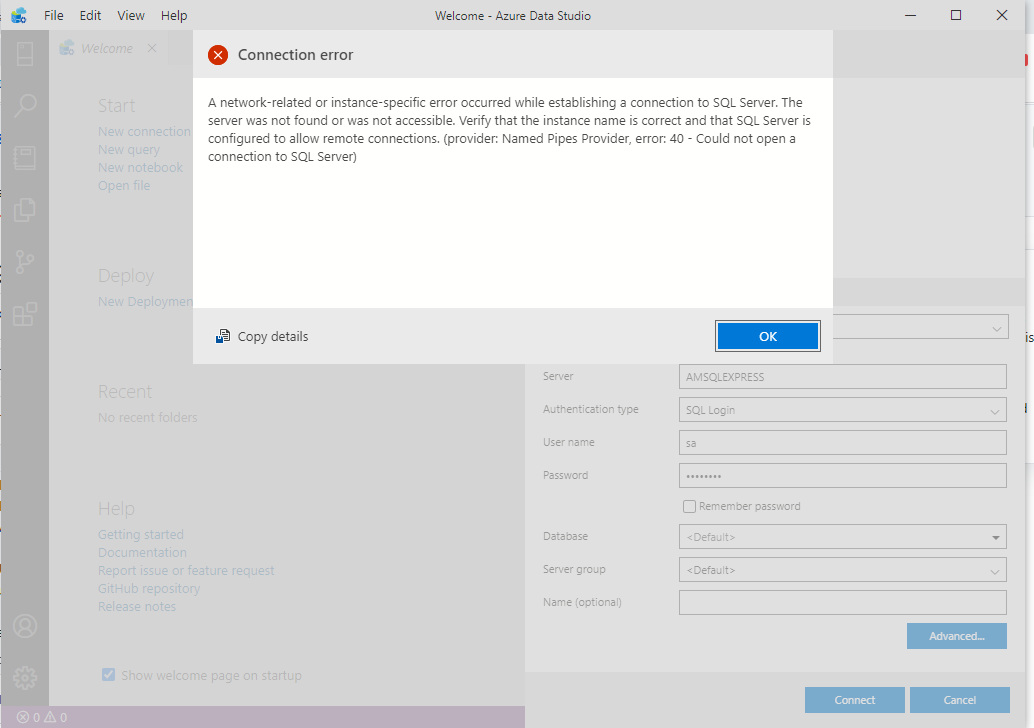This screenshot has height=728, width=1034.
Task: Click the 'No recent folders' text
Action: (148, 417)
